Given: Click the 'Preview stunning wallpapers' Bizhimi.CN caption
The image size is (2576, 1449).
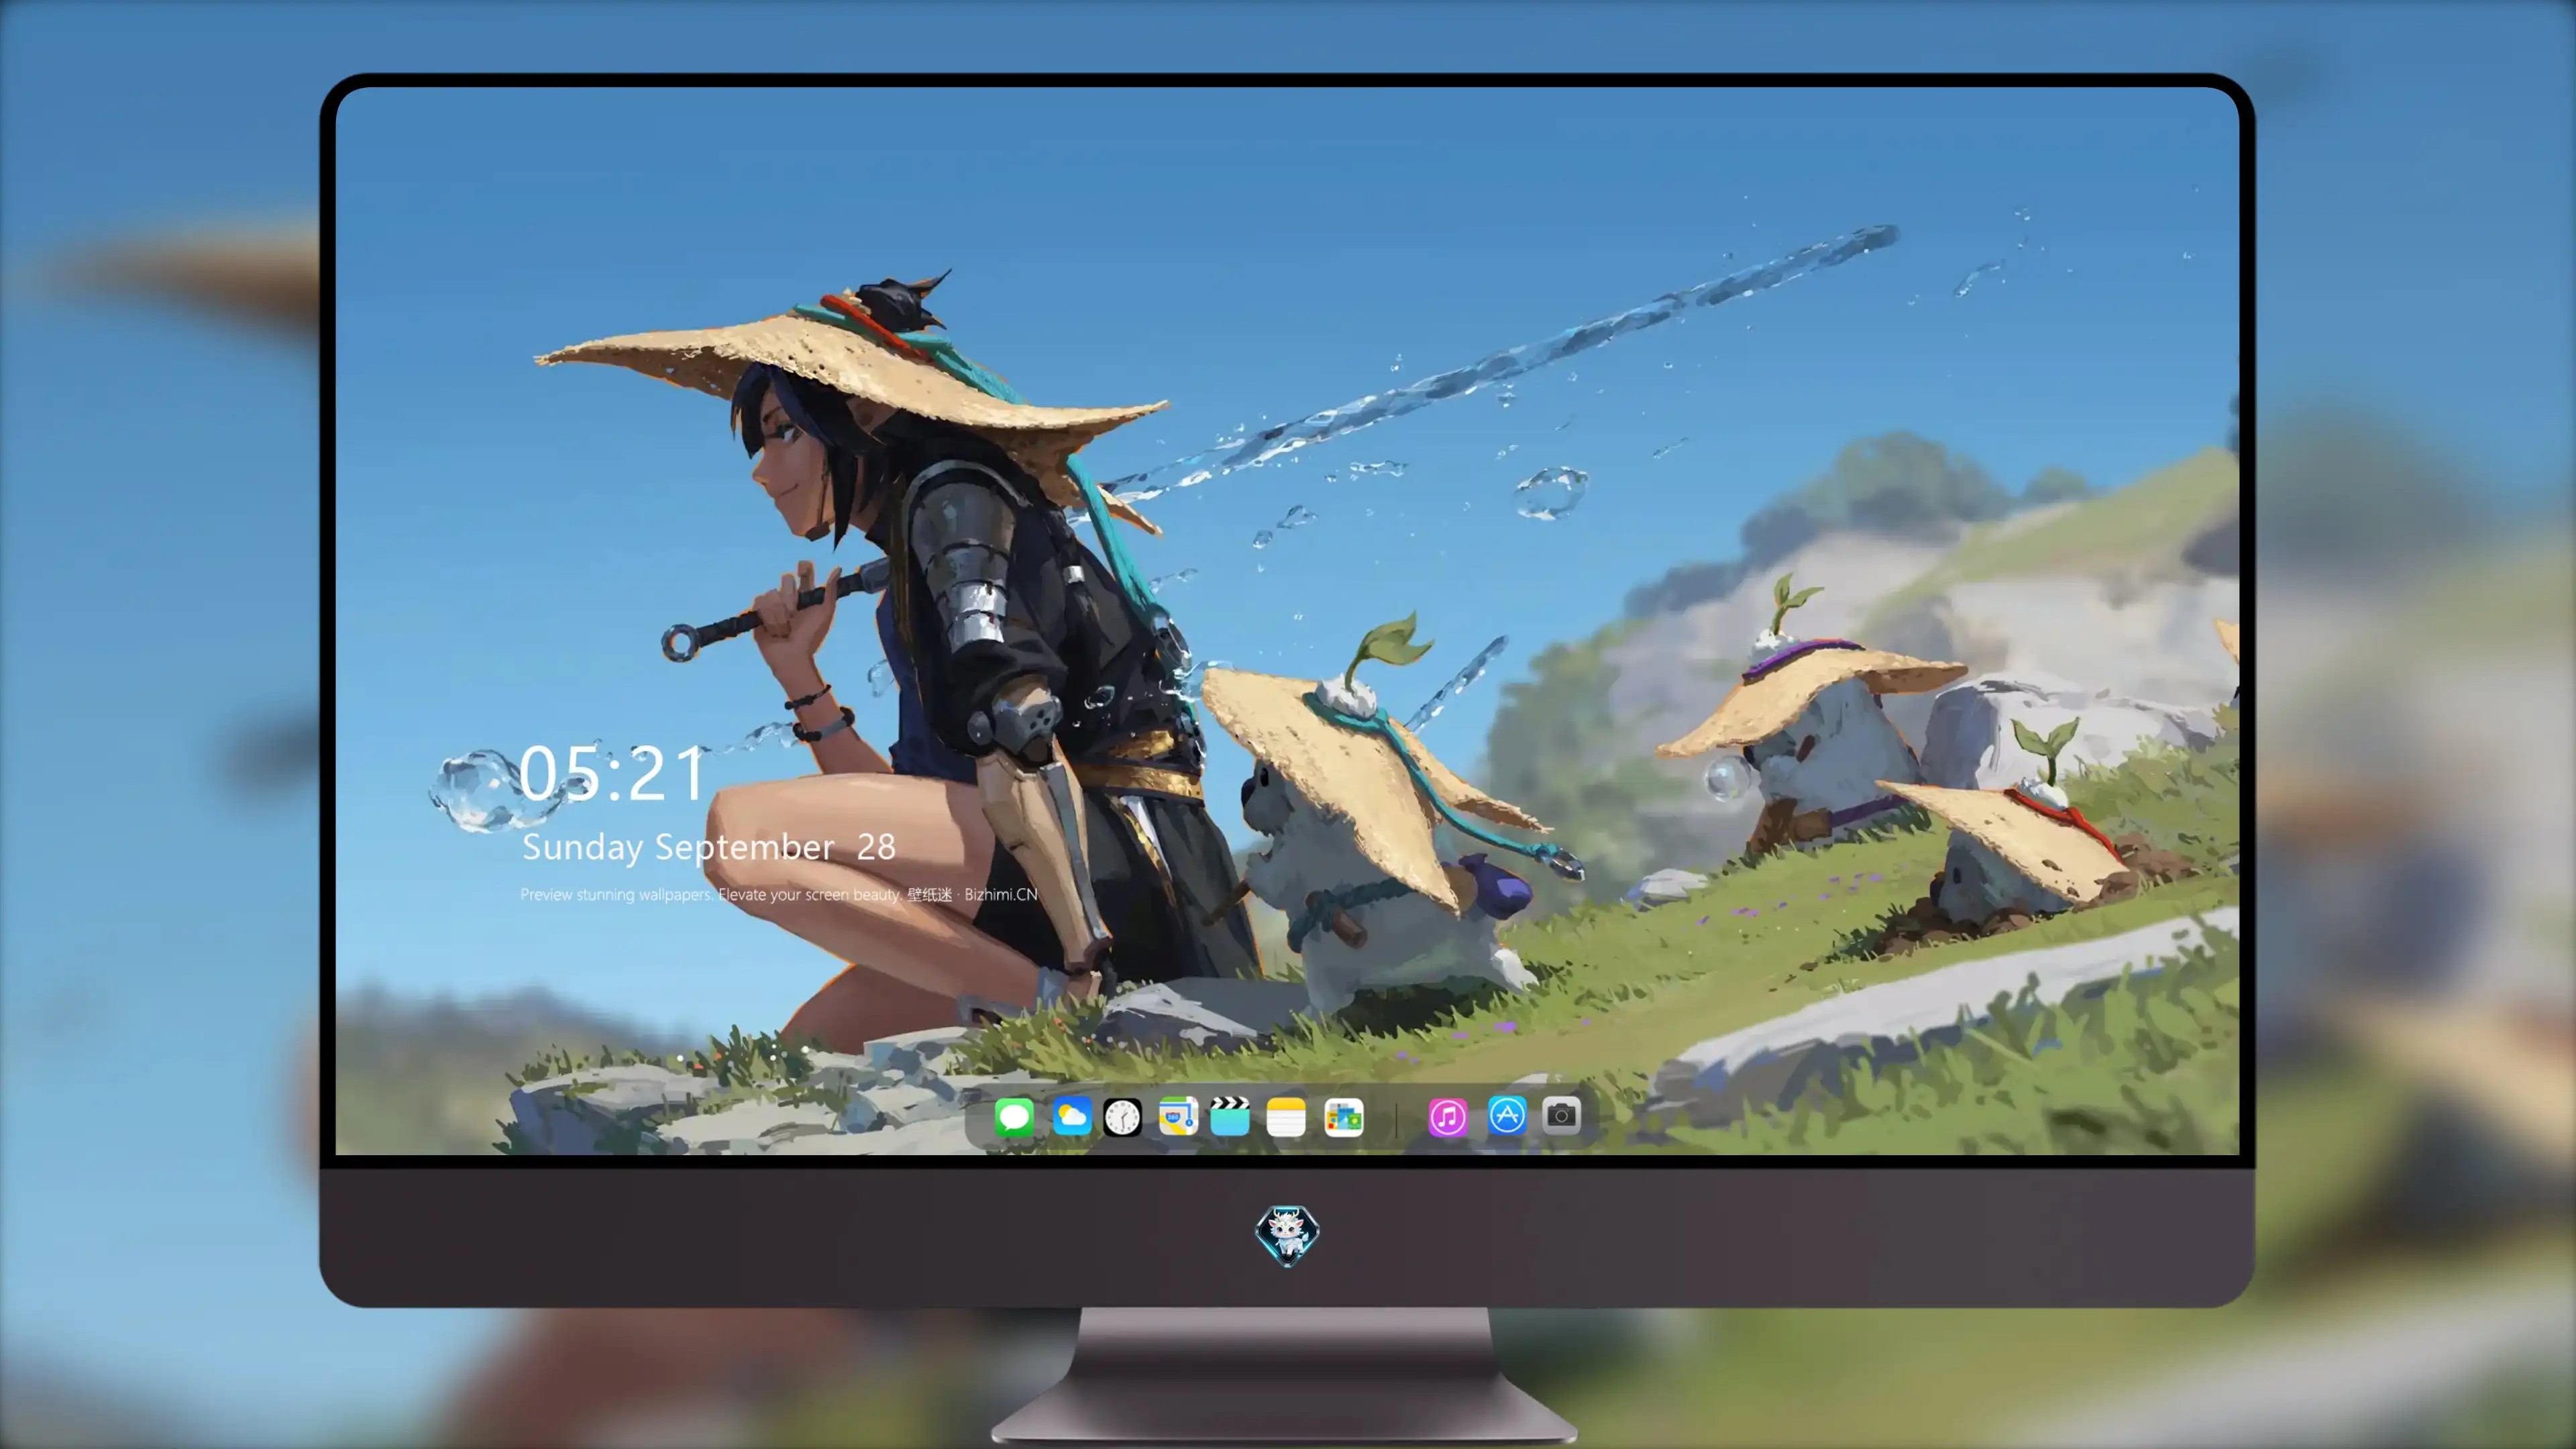Looking at the screenshot, I should click(x=779, y=894).
